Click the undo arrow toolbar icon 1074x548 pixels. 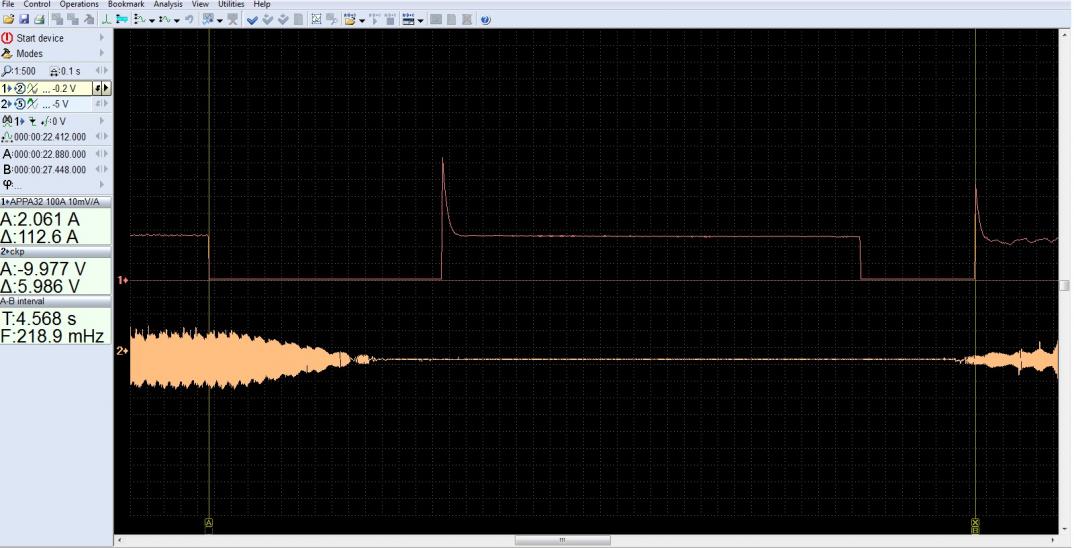click(187, 20)
